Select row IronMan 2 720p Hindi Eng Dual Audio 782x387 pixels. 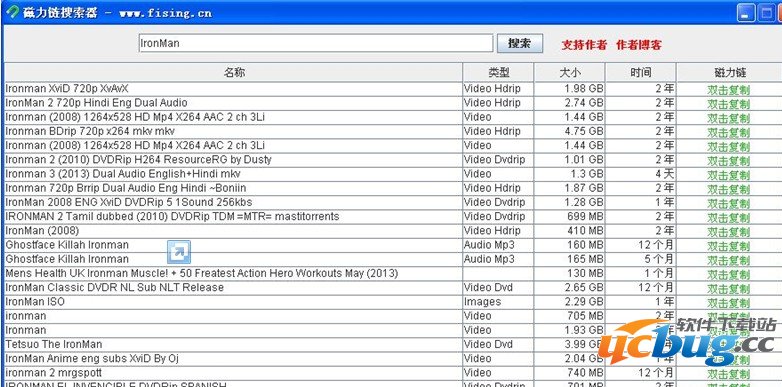(x=393, y=103)
